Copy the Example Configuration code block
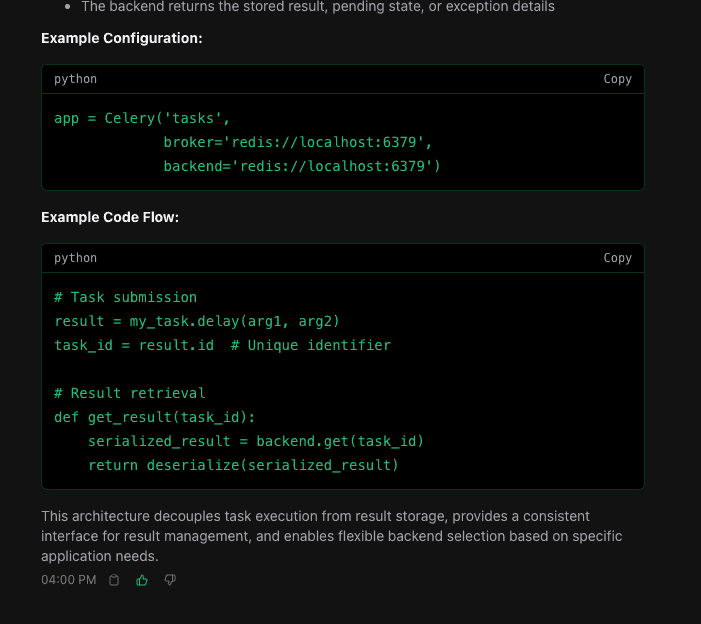The image size is (701, 624). [617, 79]
